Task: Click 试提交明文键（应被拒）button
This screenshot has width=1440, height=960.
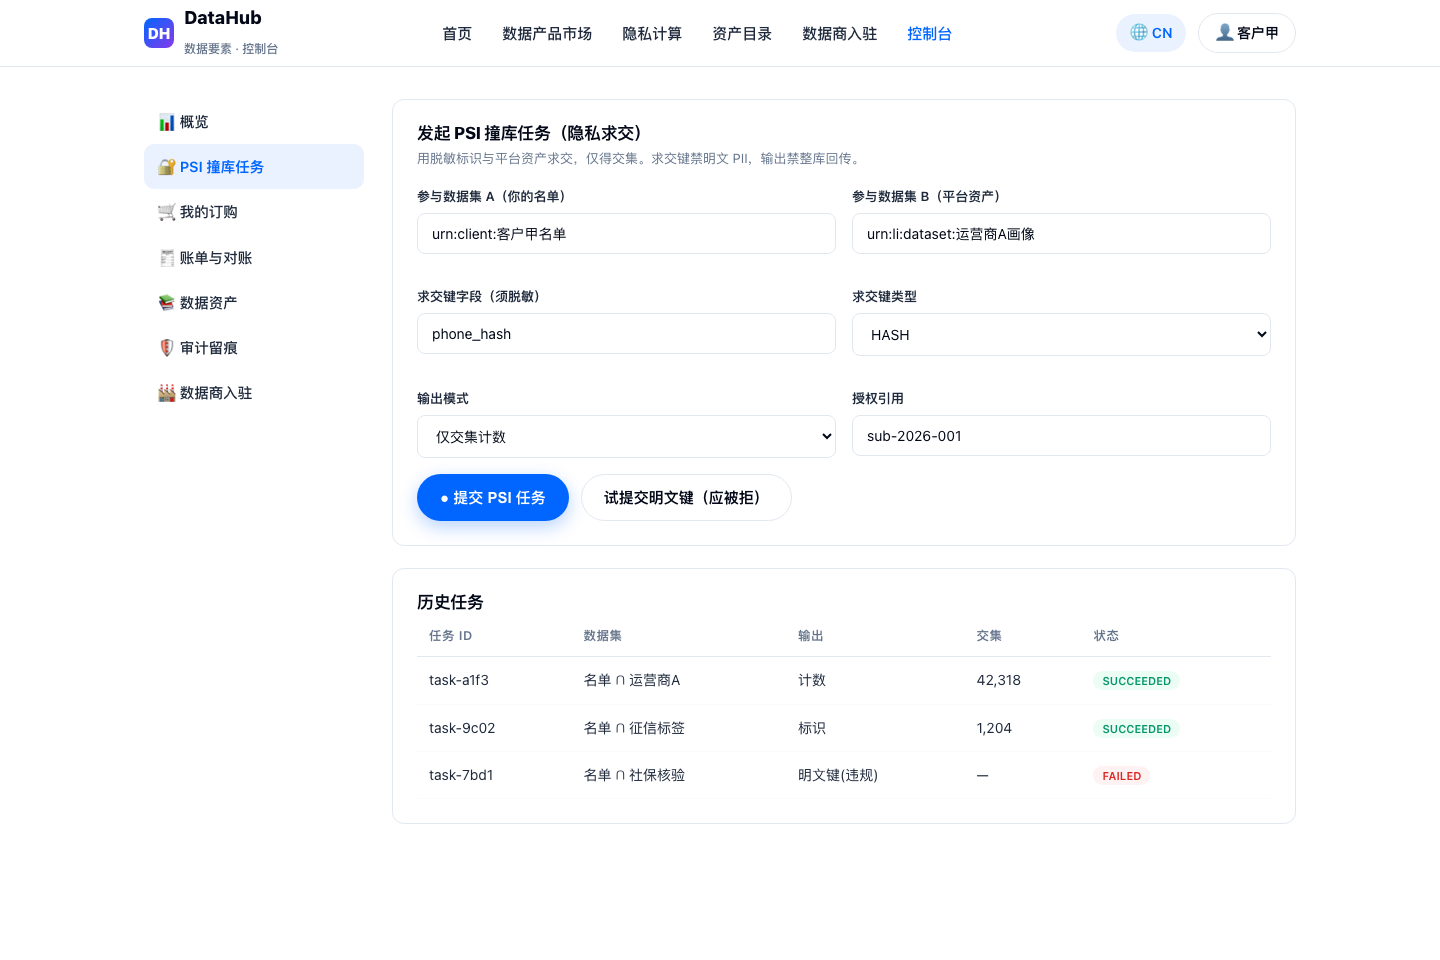Action: click(686, 497)
